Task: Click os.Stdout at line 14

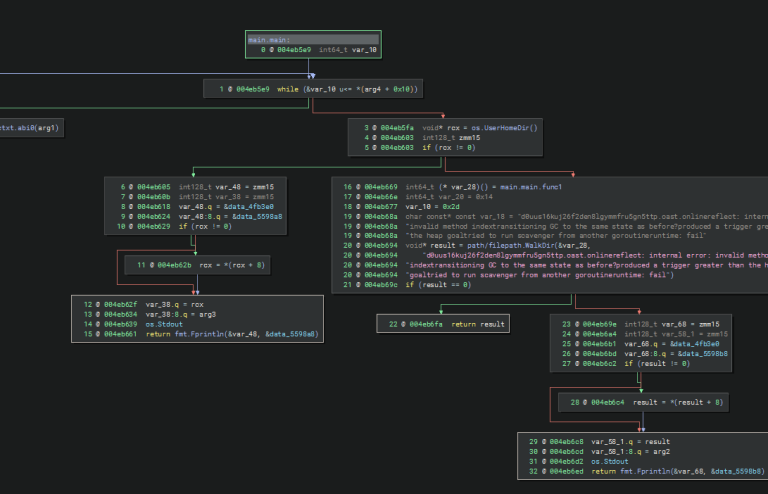Action: pos(164,324)
